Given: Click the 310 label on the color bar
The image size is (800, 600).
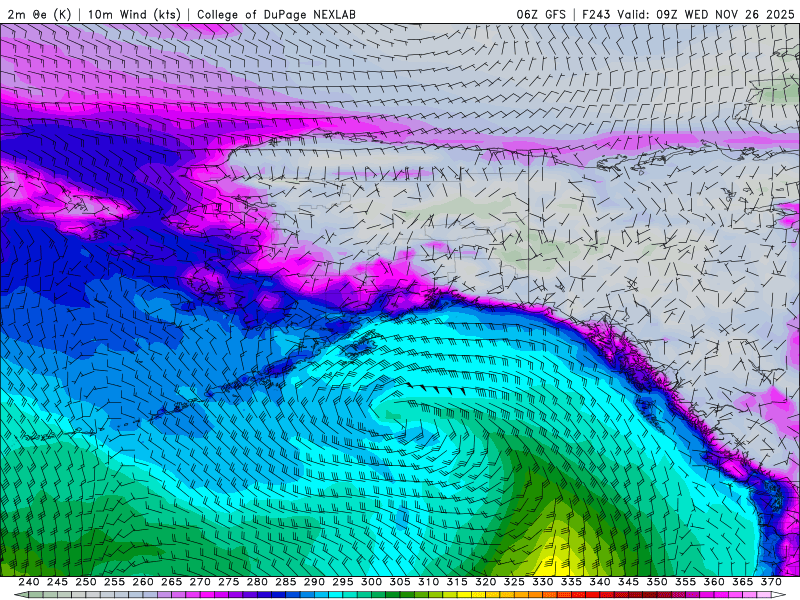Looking at the screenshot, I should pyautogui.click(x=429, y=582).
